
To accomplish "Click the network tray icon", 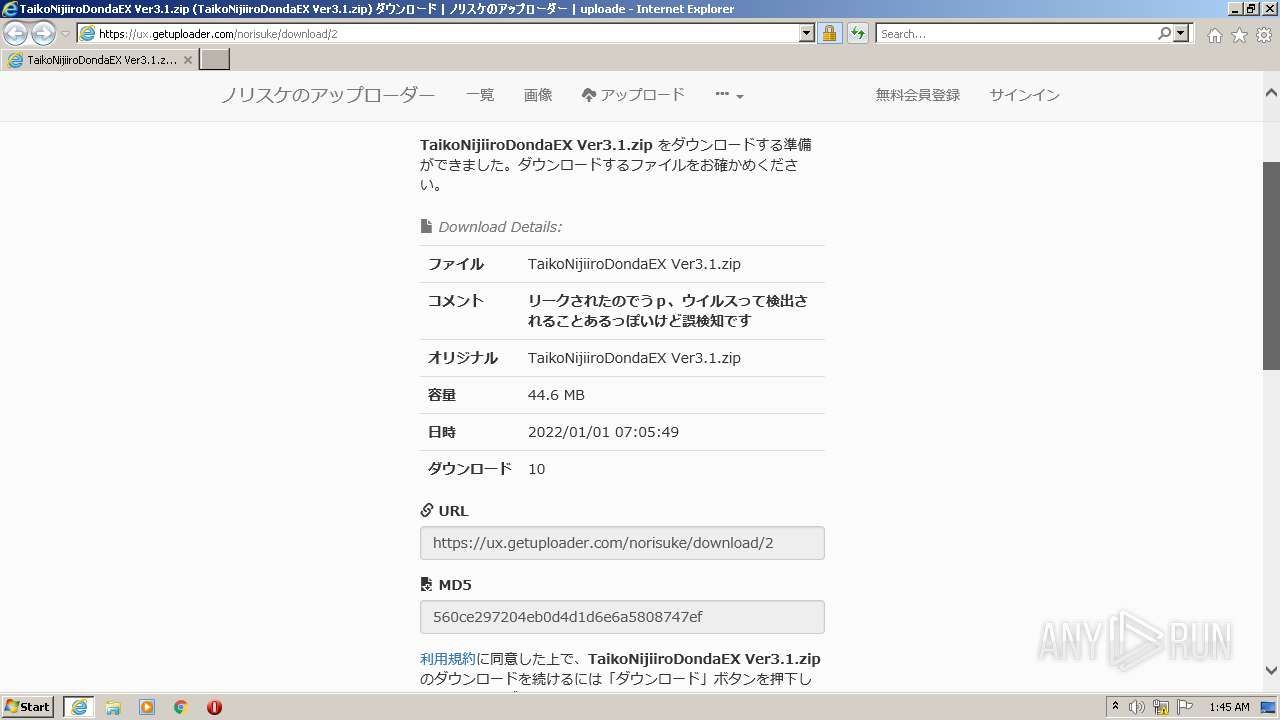I will [1161, 707].
